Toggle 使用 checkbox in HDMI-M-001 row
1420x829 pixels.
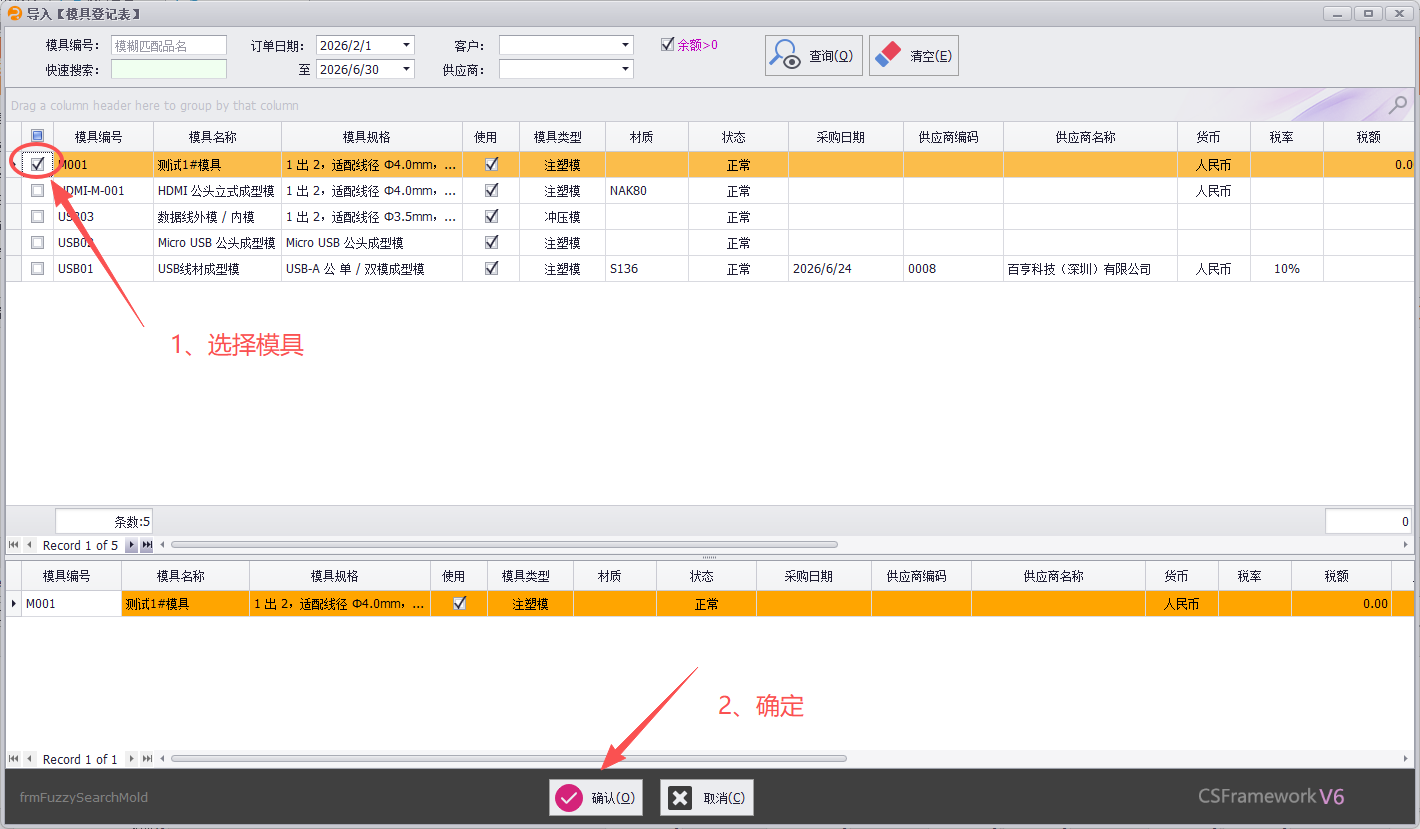[x=491, y=190]
